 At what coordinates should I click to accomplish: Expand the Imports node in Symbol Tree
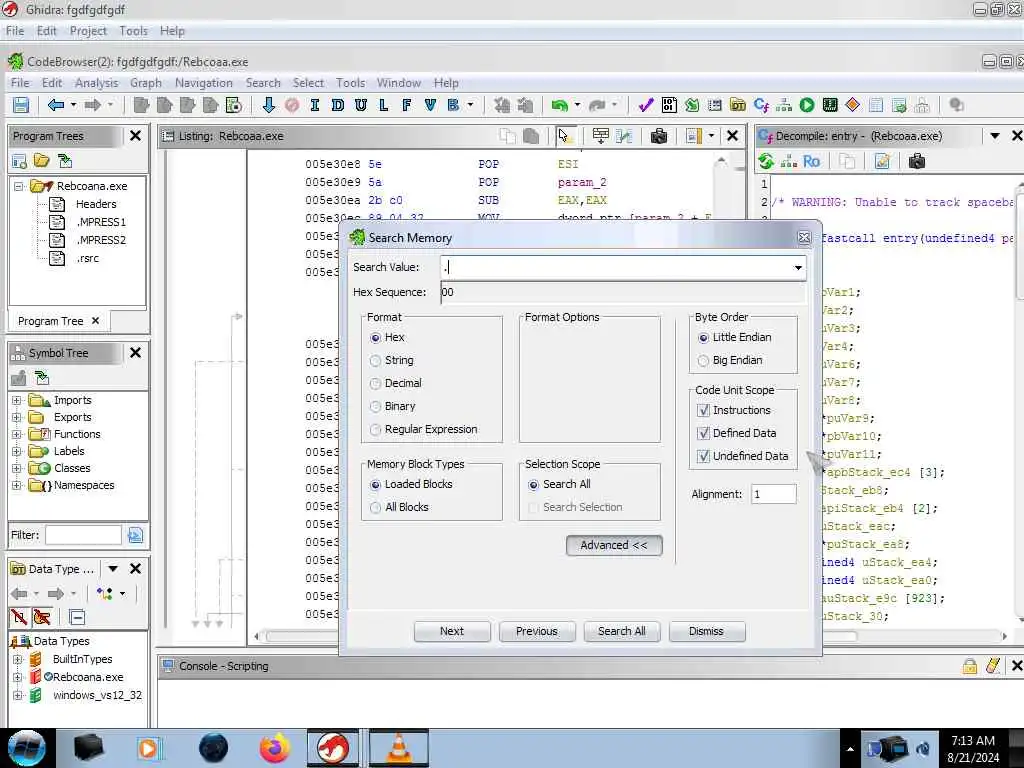pos(17,400)
